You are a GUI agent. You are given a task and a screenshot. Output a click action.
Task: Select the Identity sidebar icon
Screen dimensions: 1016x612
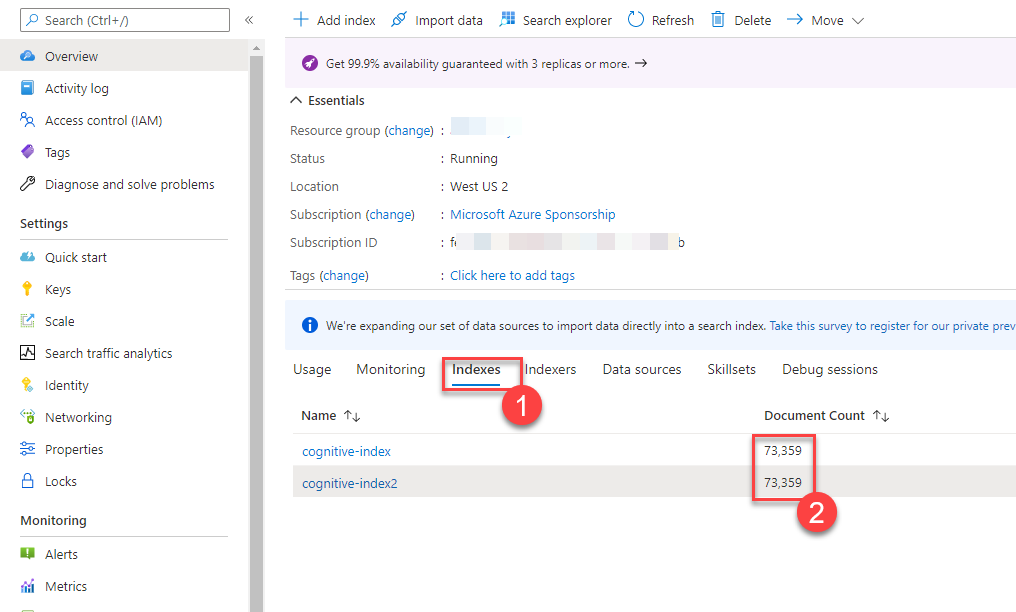coord(28,385)
